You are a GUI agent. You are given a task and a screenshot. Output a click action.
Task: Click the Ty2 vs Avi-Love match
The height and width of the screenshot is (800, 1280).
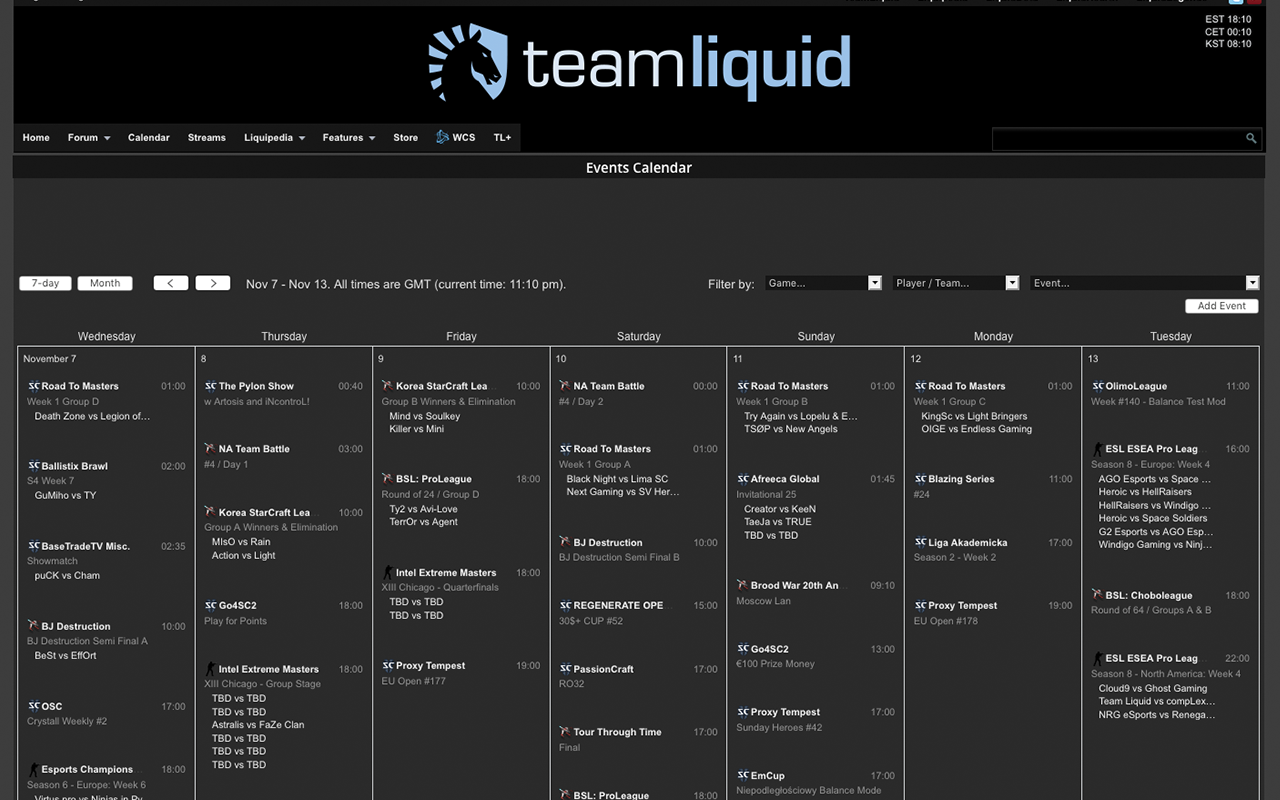tap(423, 509)
